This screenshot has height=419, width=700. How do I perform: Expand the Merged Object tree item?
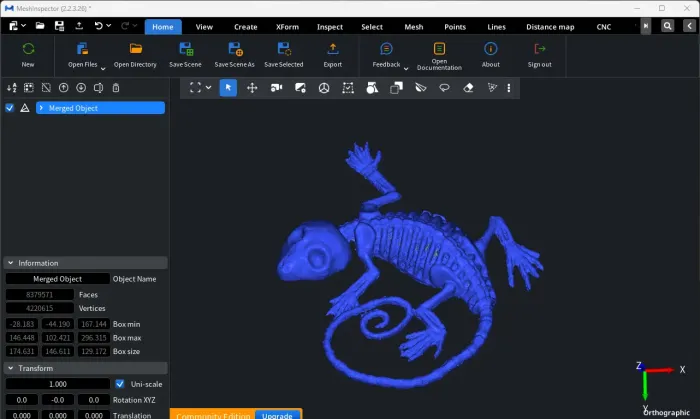point(41,108)
